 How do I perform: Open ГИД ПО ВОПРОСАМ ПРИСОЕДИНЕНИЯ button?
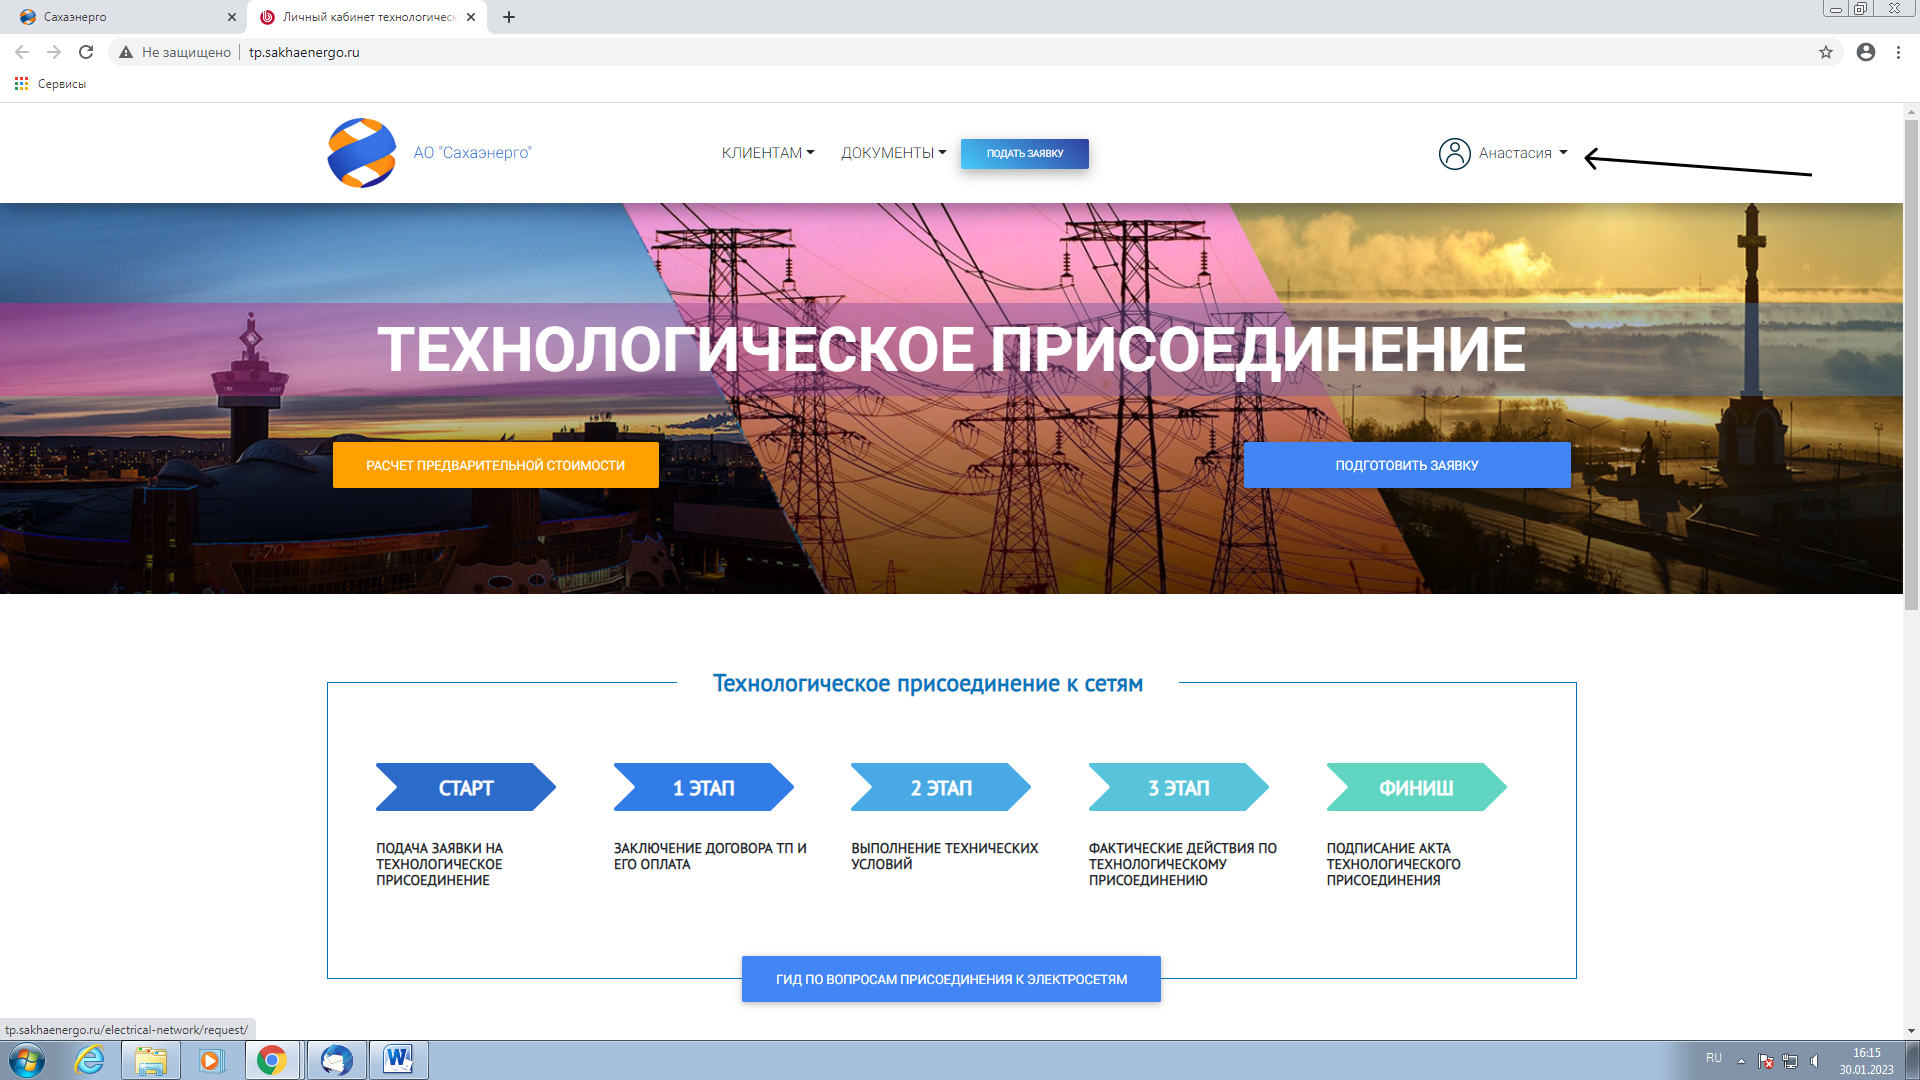click(951, 979)
